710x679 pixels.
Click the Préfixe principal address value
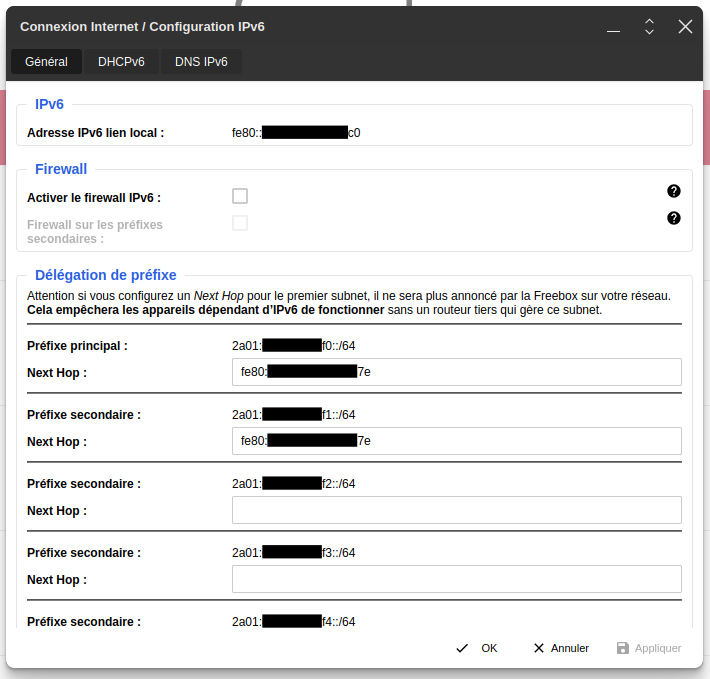[x=293, y=346]
